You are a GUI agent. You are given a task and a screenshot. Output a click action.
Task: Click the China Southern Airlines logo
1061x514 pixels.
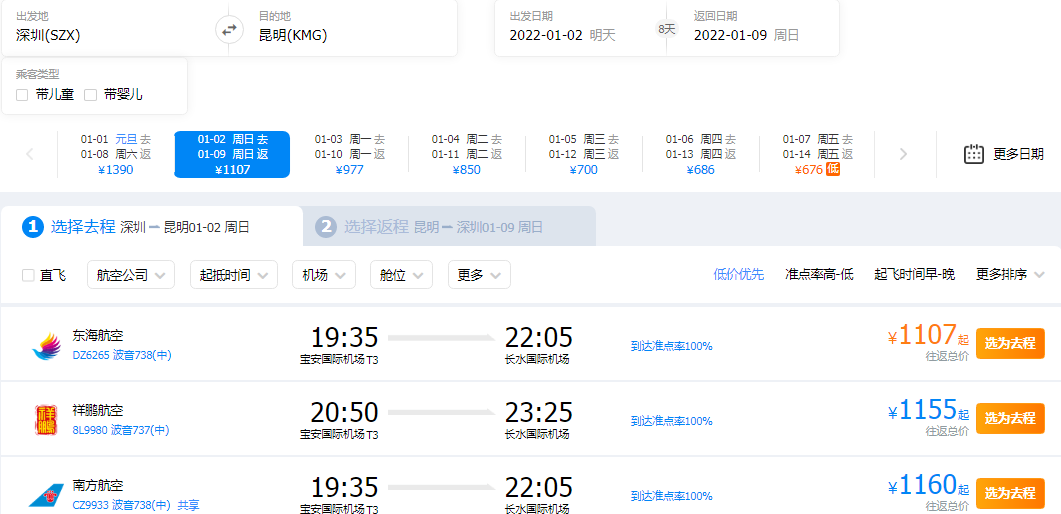47,494
